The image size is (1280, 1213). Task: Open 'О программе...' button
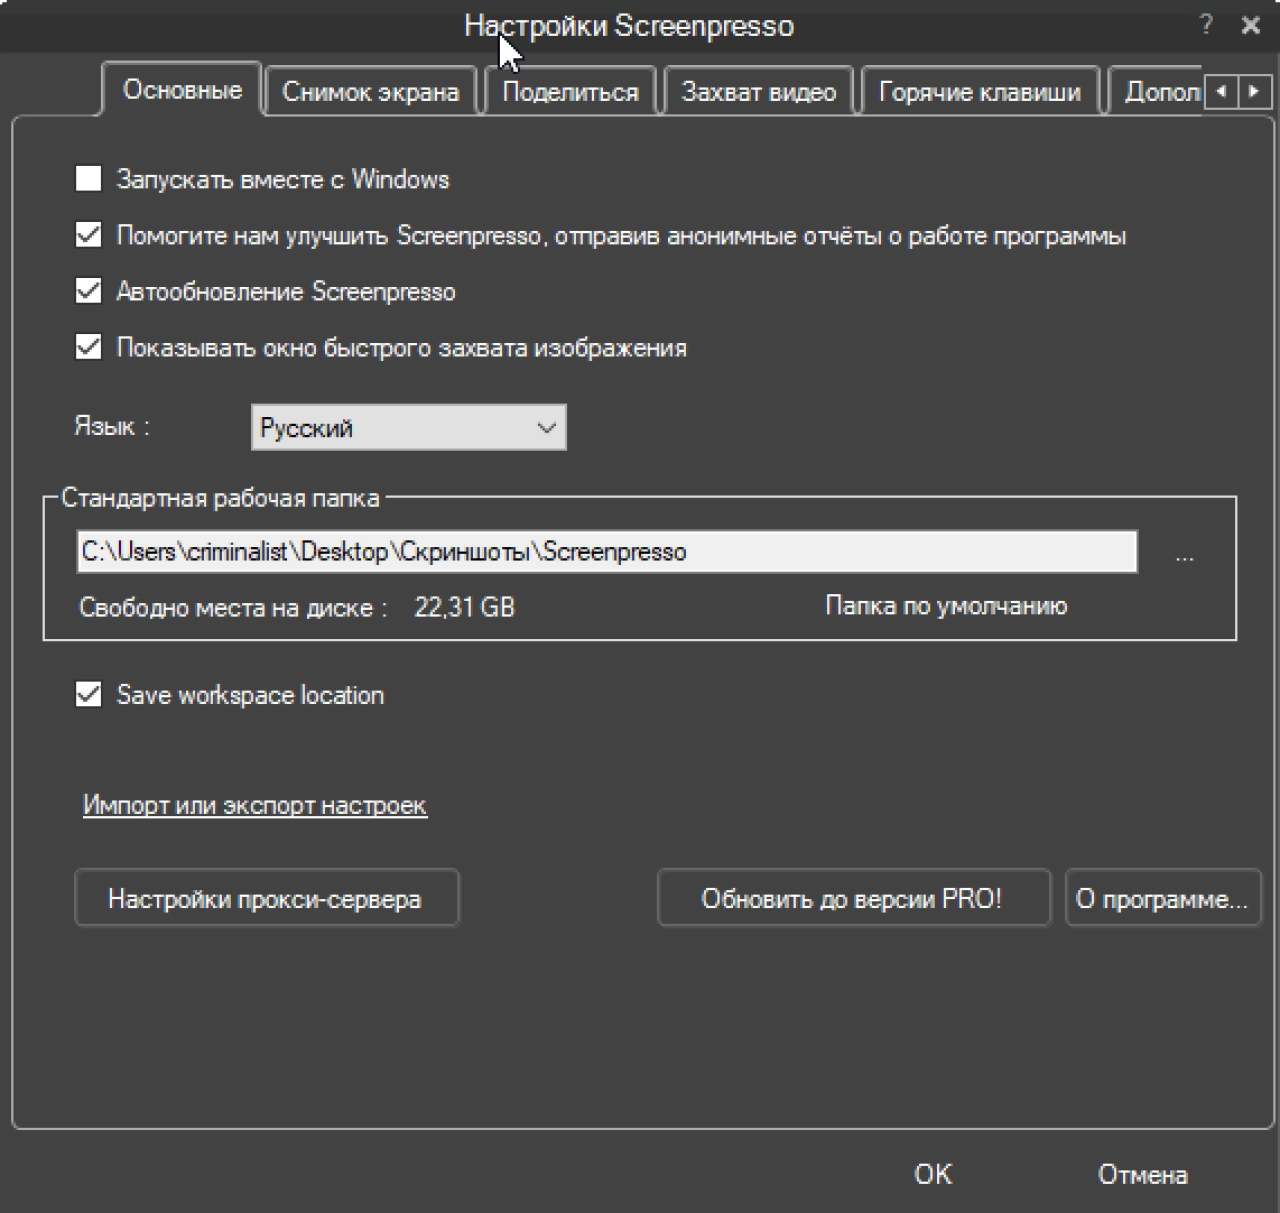coord(1162,898)
